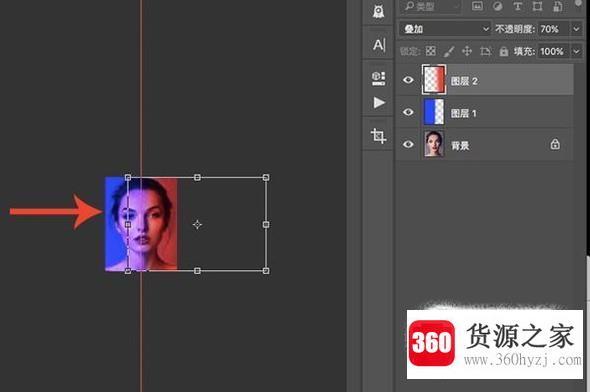The image size is (590, 392).
Task: Hide the 背景 layer via eye icon
Action: click(408, 144)
